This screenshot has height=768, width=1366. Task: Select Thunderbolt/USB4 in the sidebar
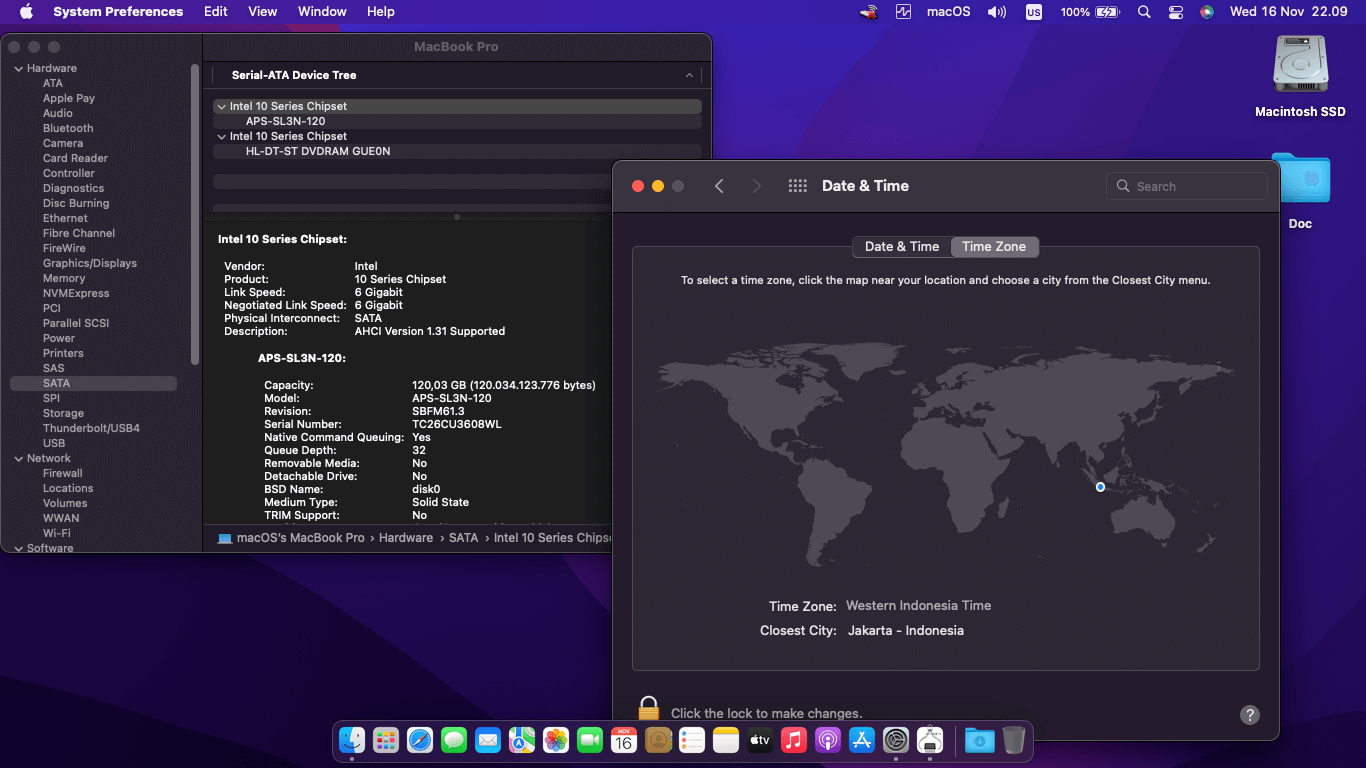pyautogui.click(x=91, y=428)
